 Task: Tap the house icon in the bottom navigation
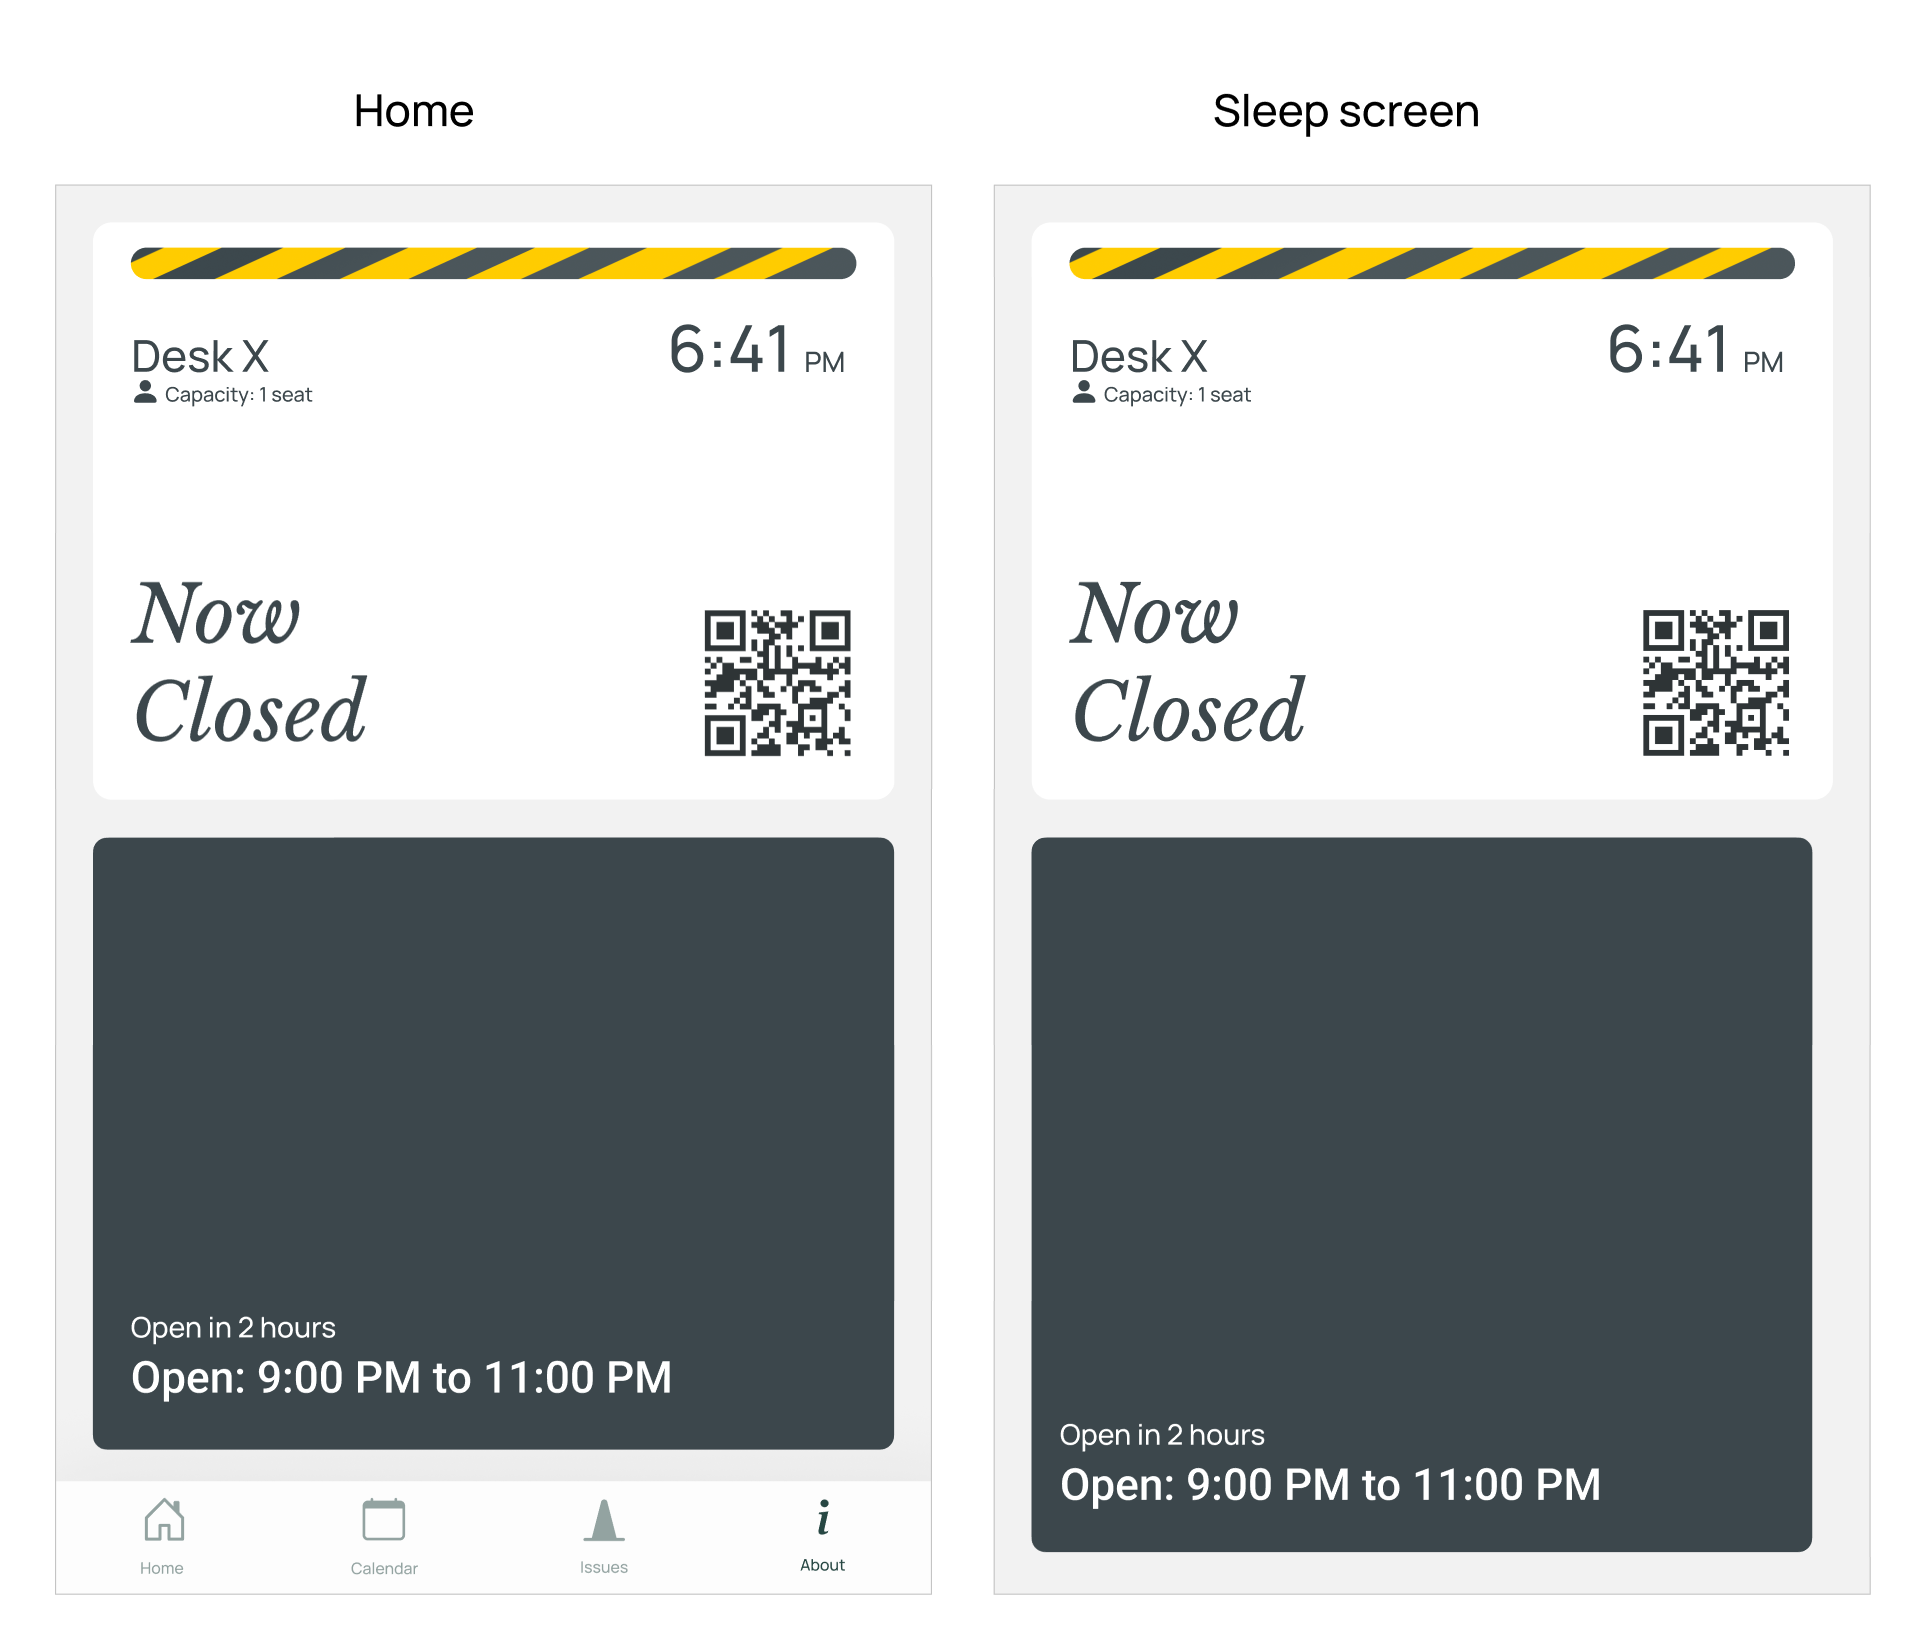point(163,1520)
